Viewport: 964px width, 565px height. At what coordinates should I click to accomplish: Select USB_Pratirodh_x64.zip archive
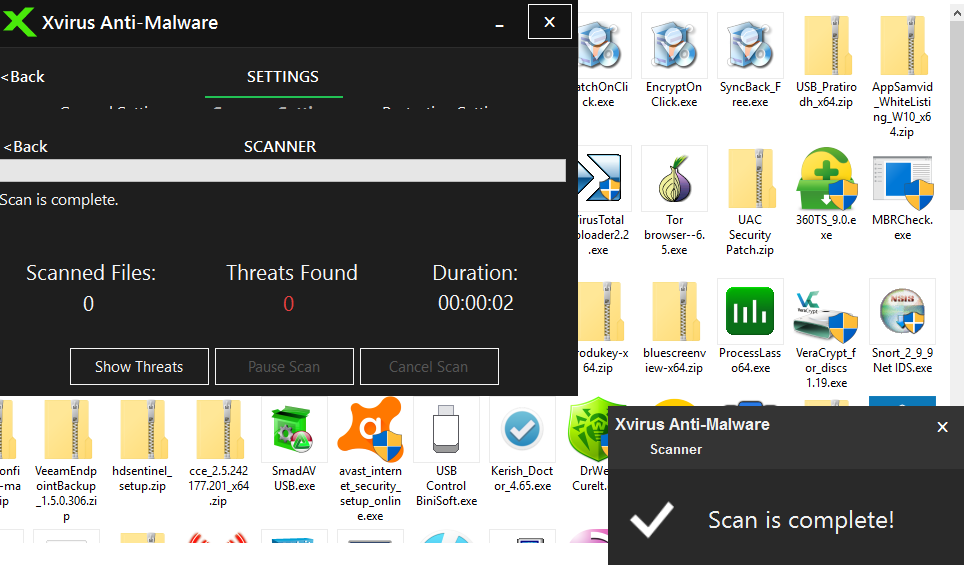pos(826,45)
